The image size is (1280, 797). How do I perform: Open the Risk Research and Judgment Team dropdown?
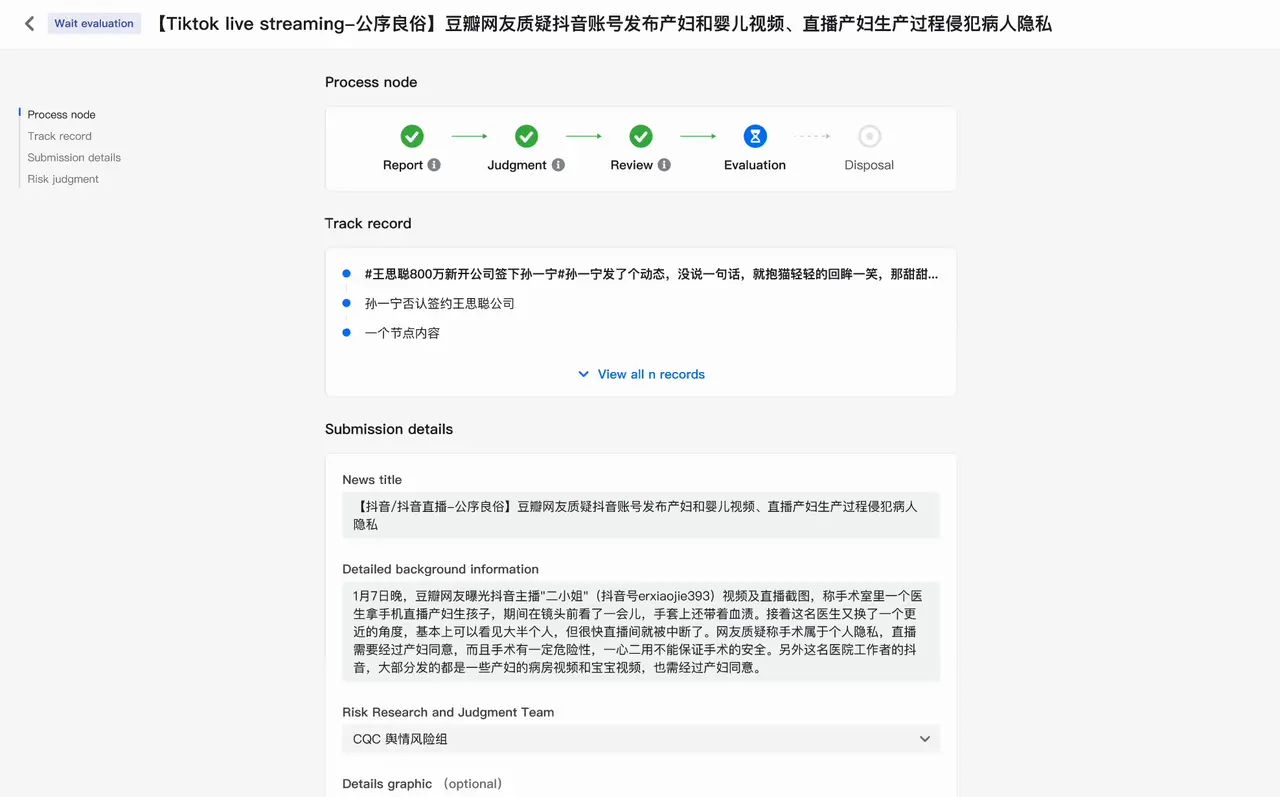tap(641, 739)
